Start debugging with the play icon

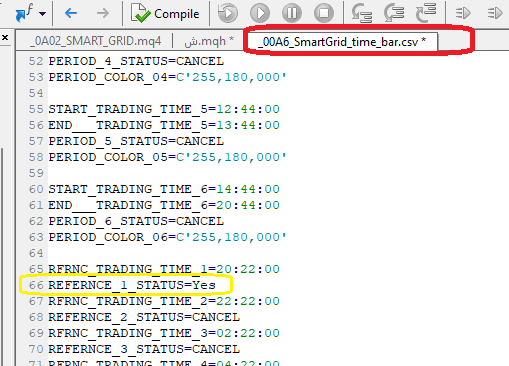point(260,13)
